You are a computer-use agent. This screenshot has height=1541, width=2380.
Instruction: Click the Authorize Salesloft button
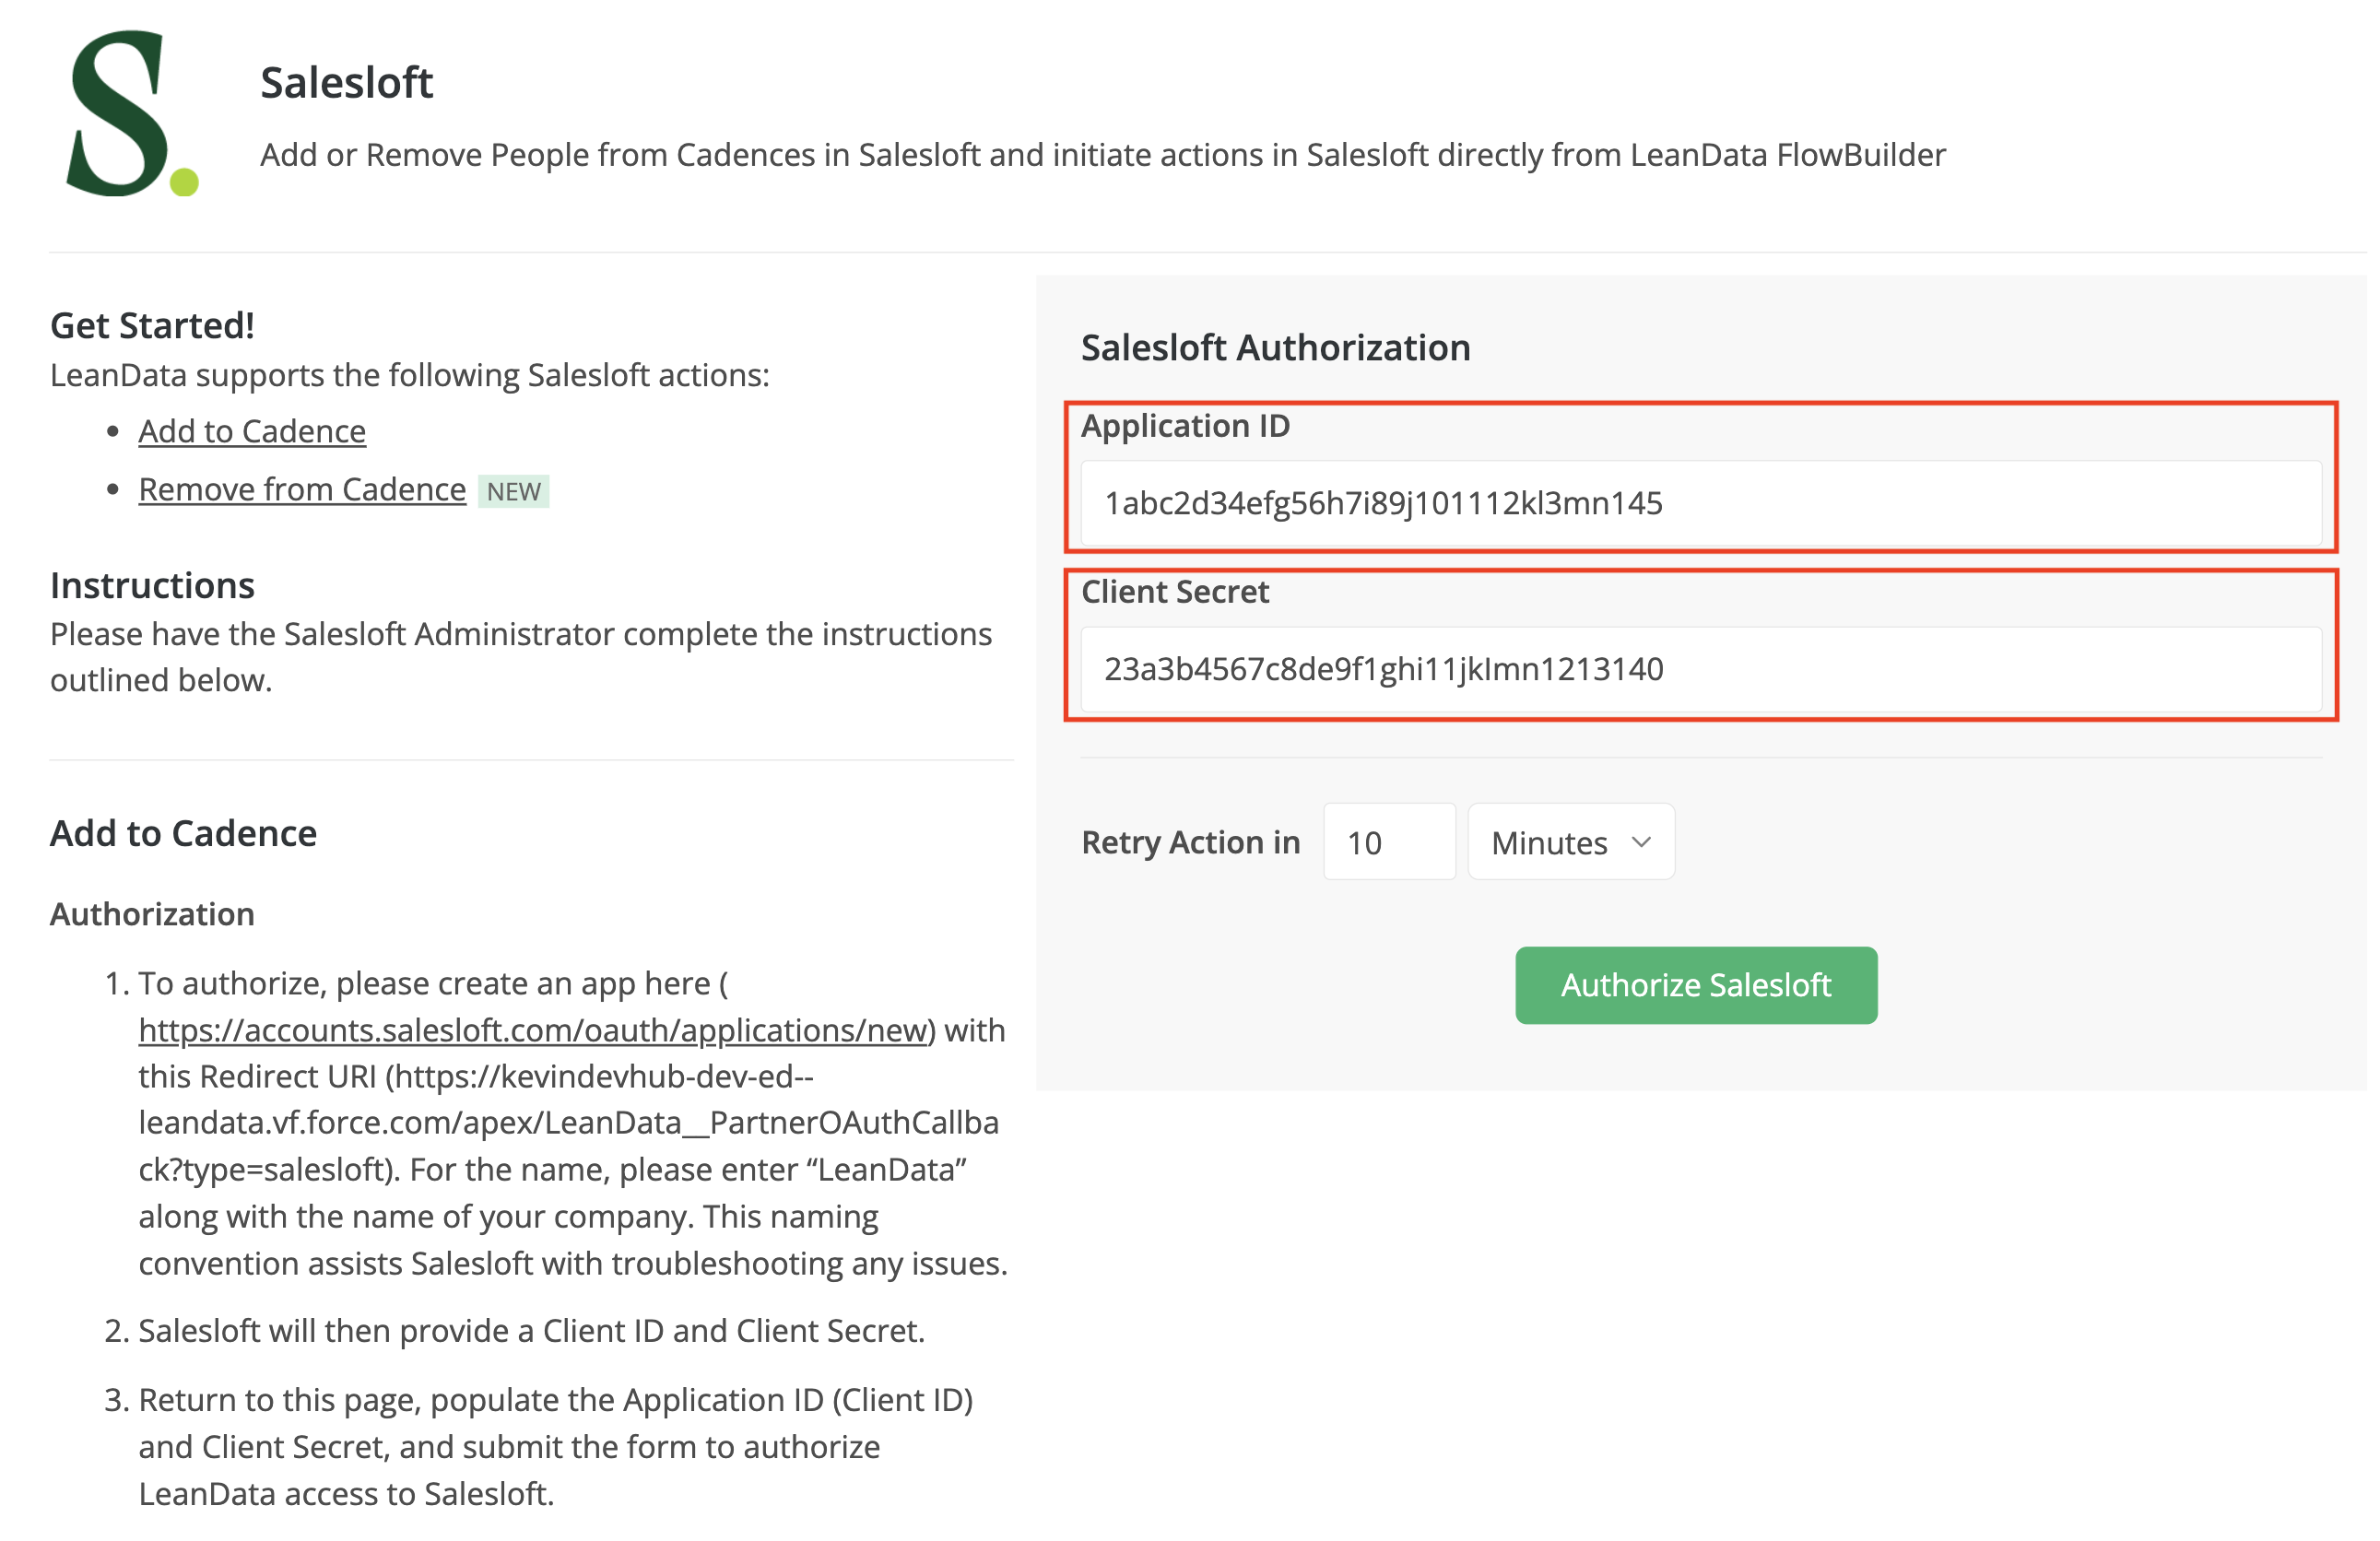tap(1696, 985)
